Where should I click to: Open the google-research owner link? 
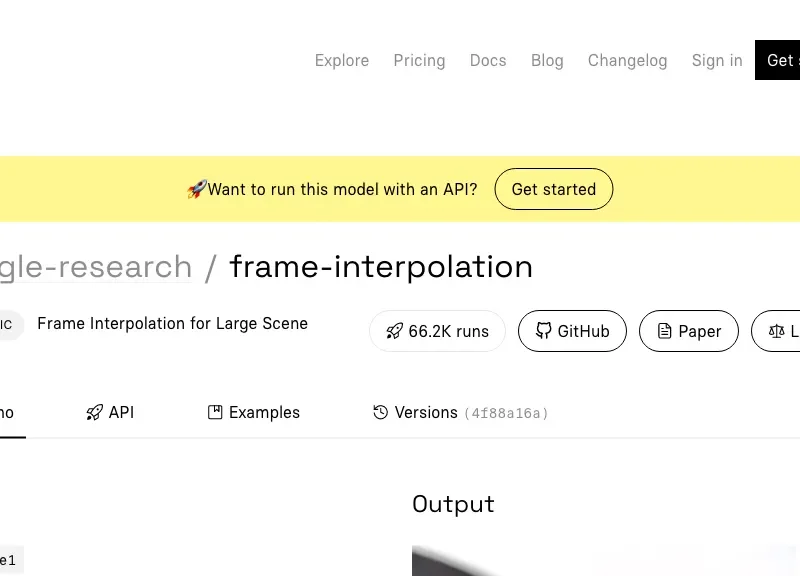[x=96, y=267]
